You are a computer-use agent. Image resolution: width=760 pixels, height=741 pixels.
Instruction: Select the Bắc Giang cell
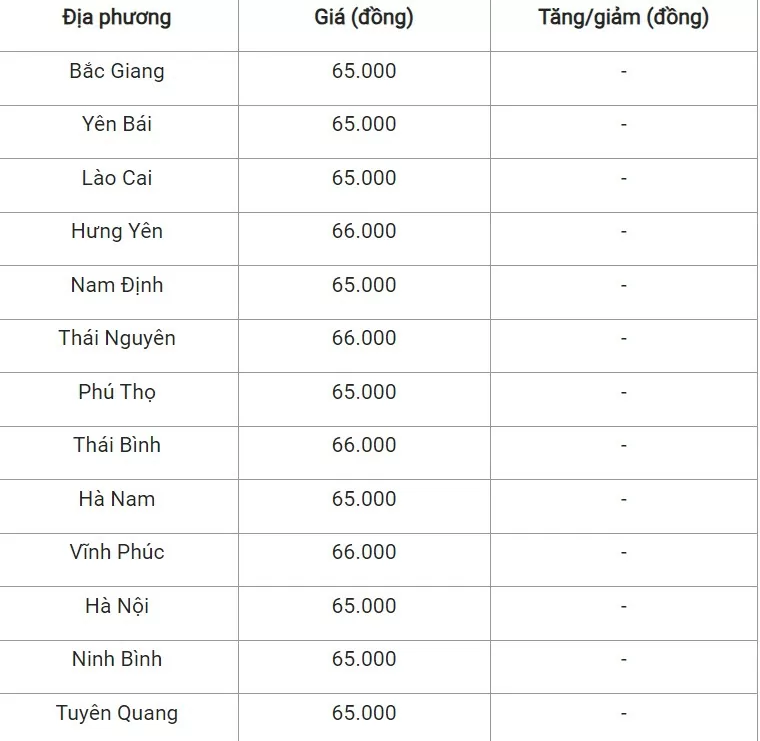[x=117, y=71]
